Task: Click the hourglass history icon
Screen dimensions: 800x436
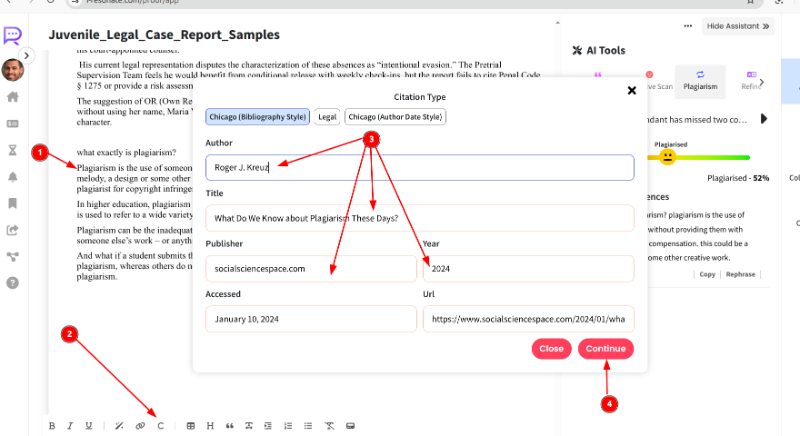Action: [x=12, y=150]
